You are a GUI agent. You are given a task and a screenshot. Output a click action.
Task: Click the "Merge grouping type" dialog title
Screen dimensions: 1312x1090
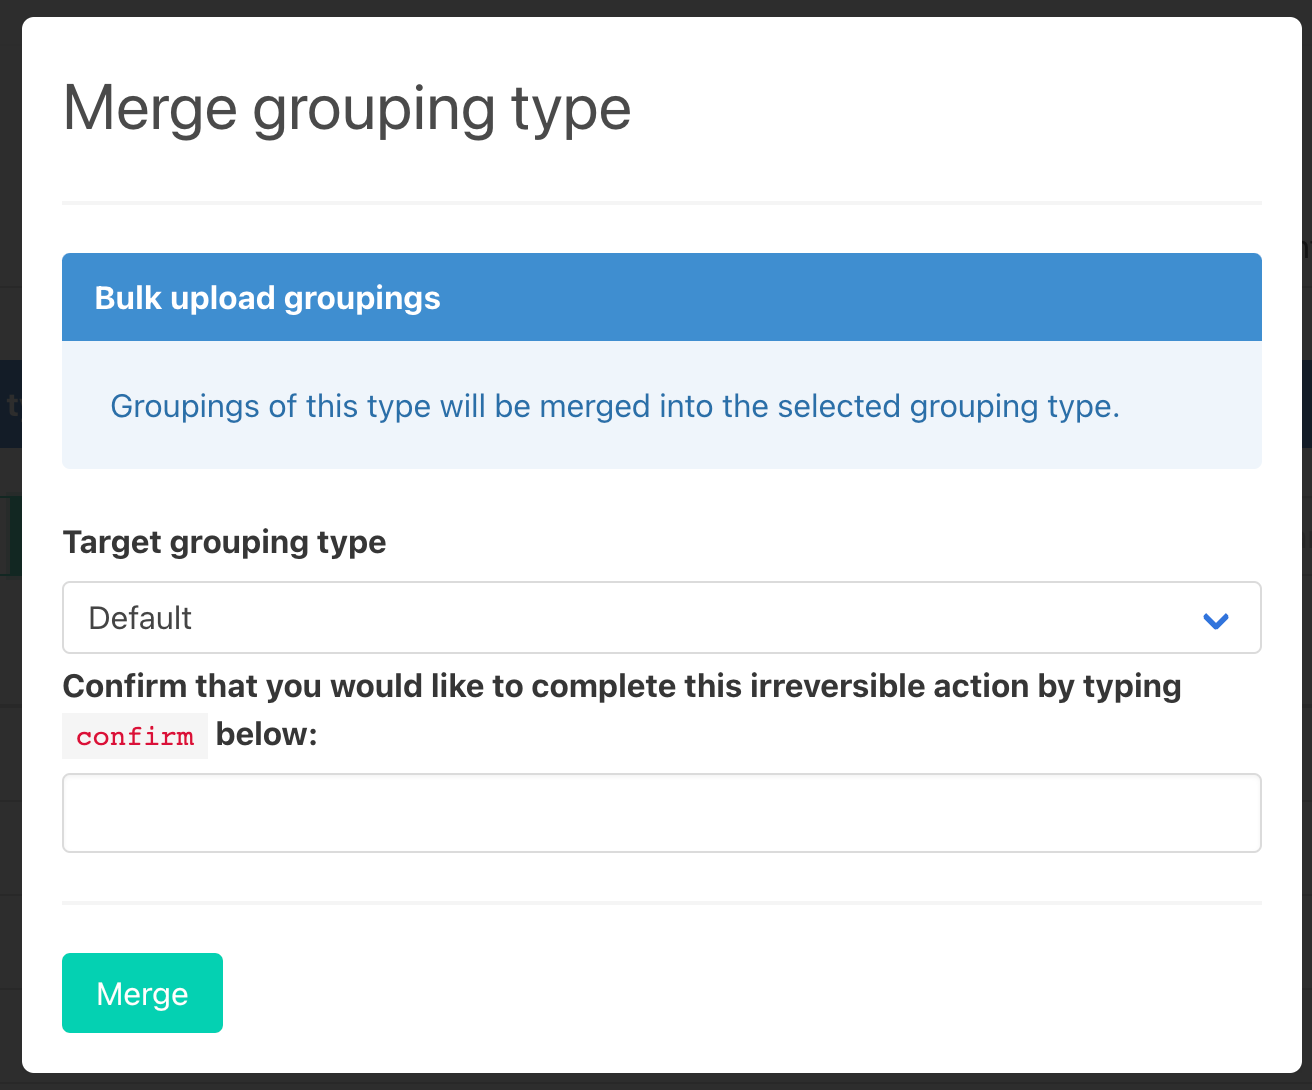(x=347, y=108)
